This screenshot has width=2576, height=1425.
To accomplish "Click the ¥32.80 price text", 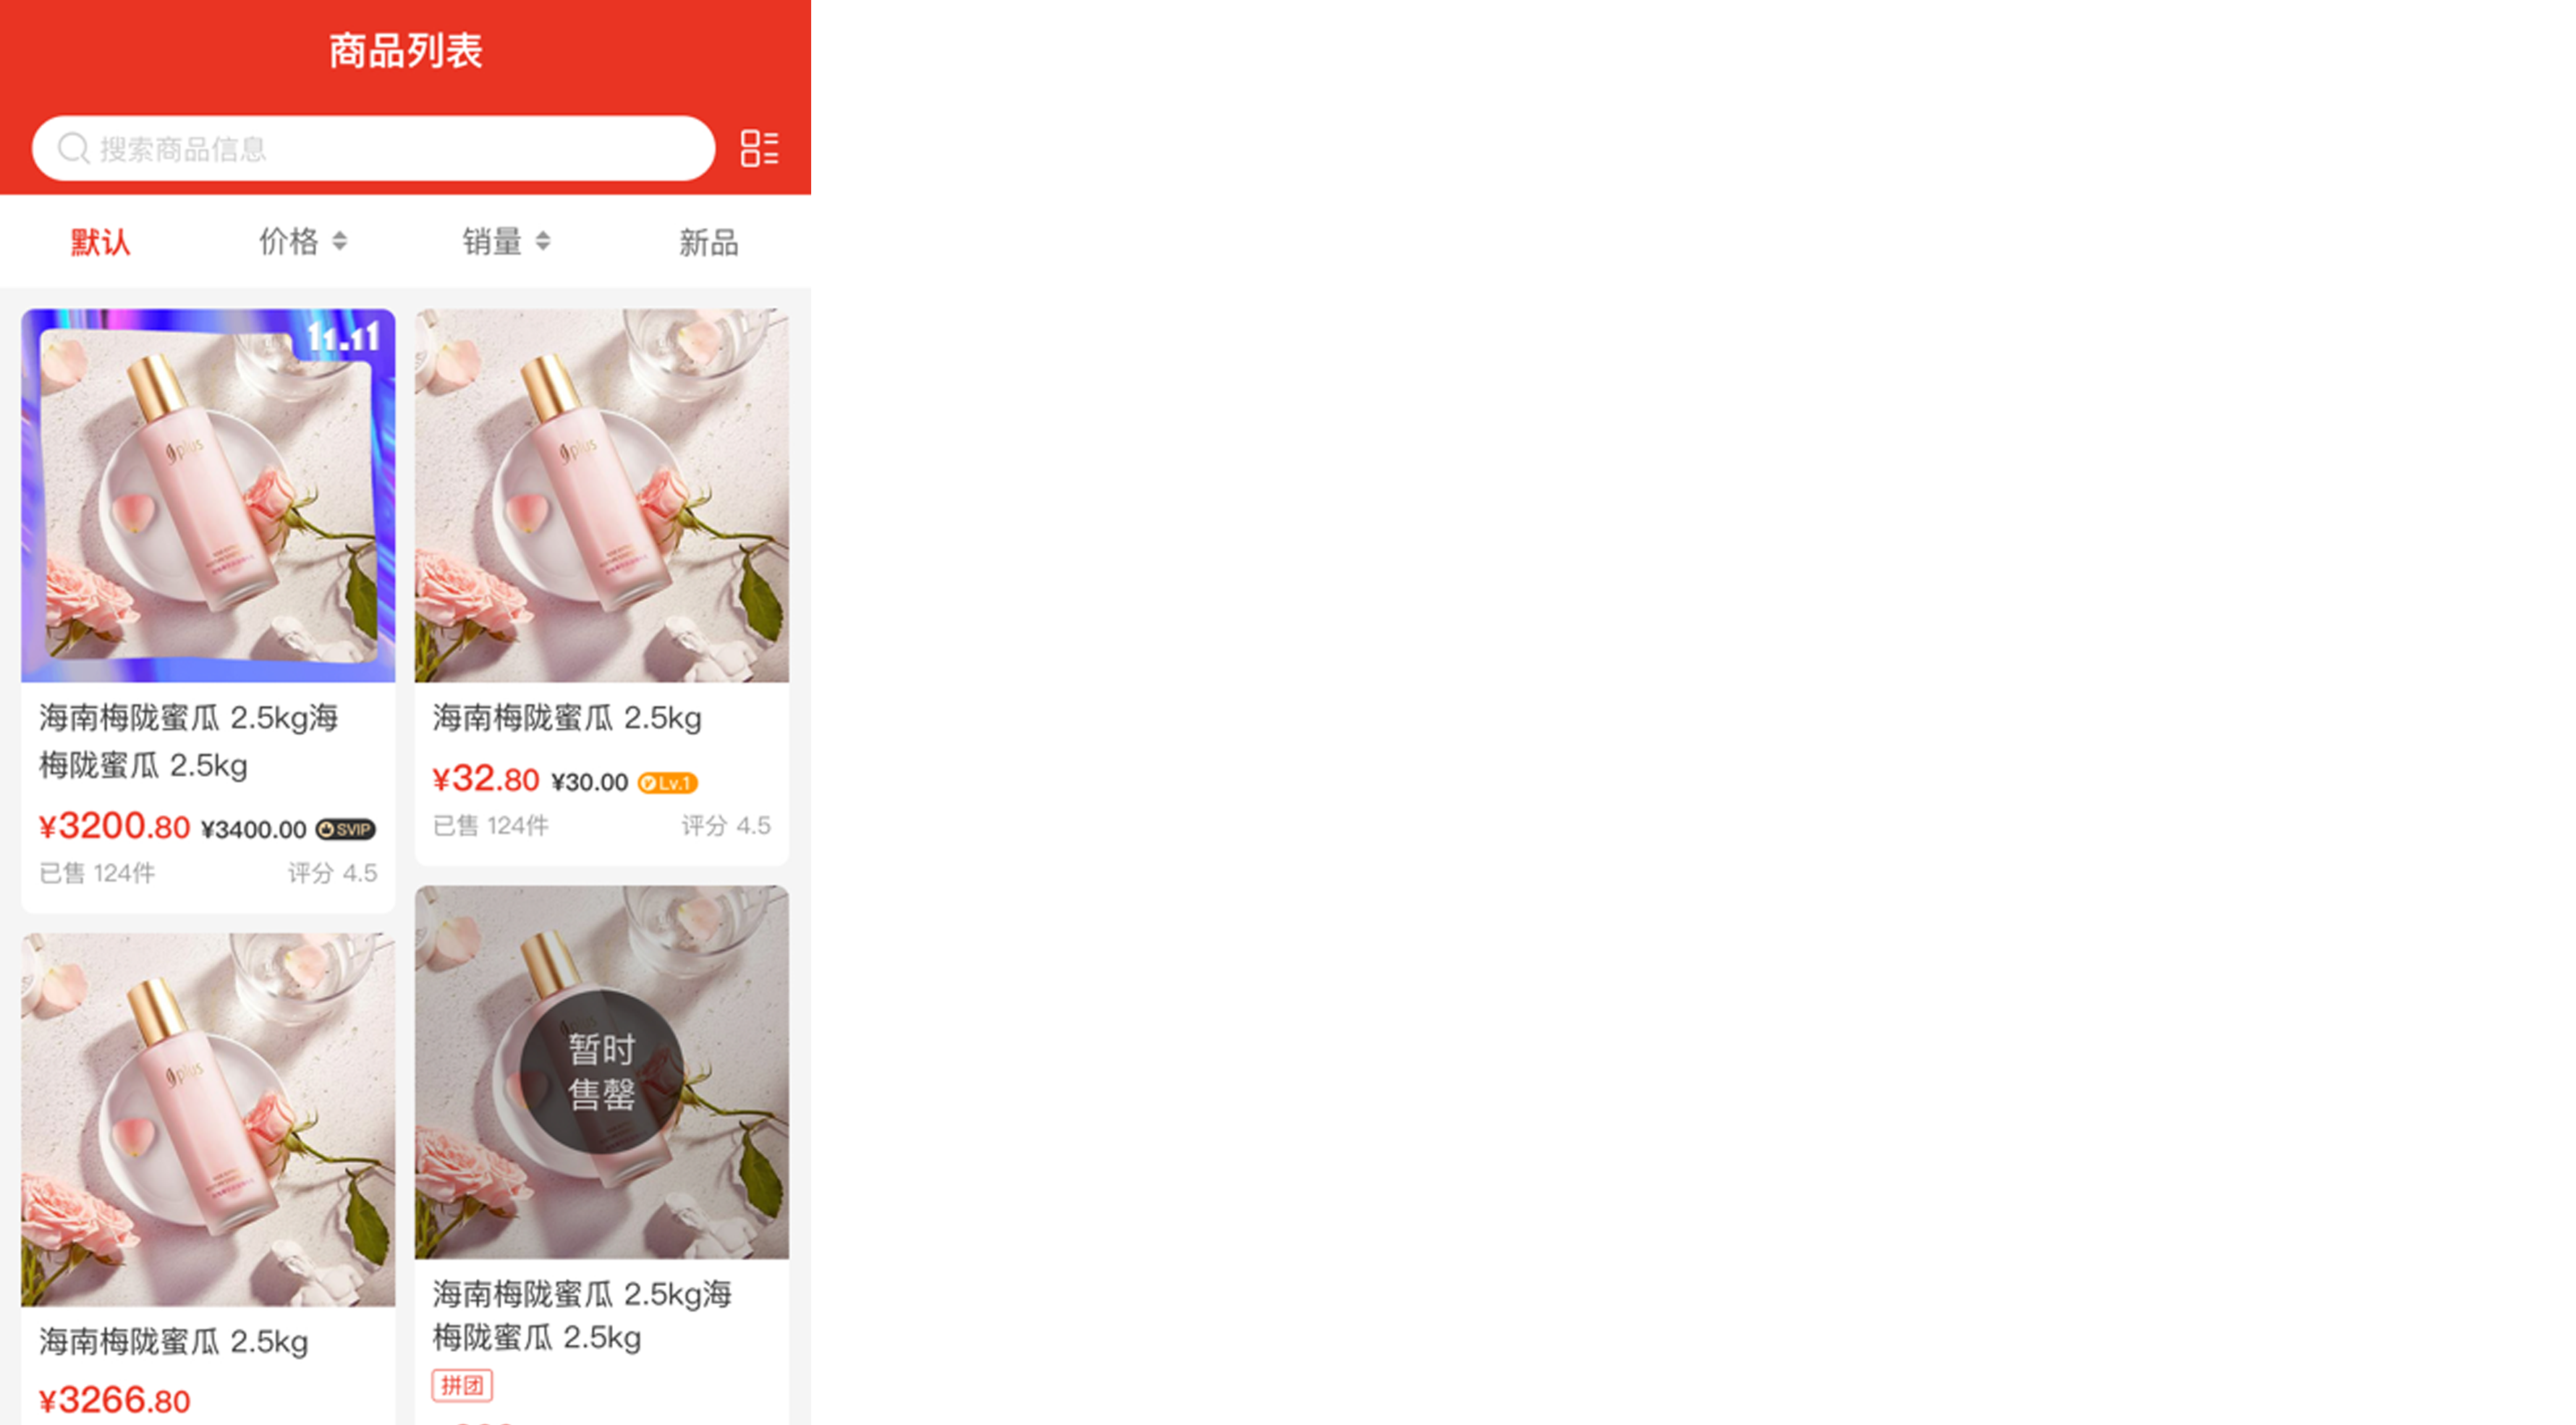I will [486, 778].
